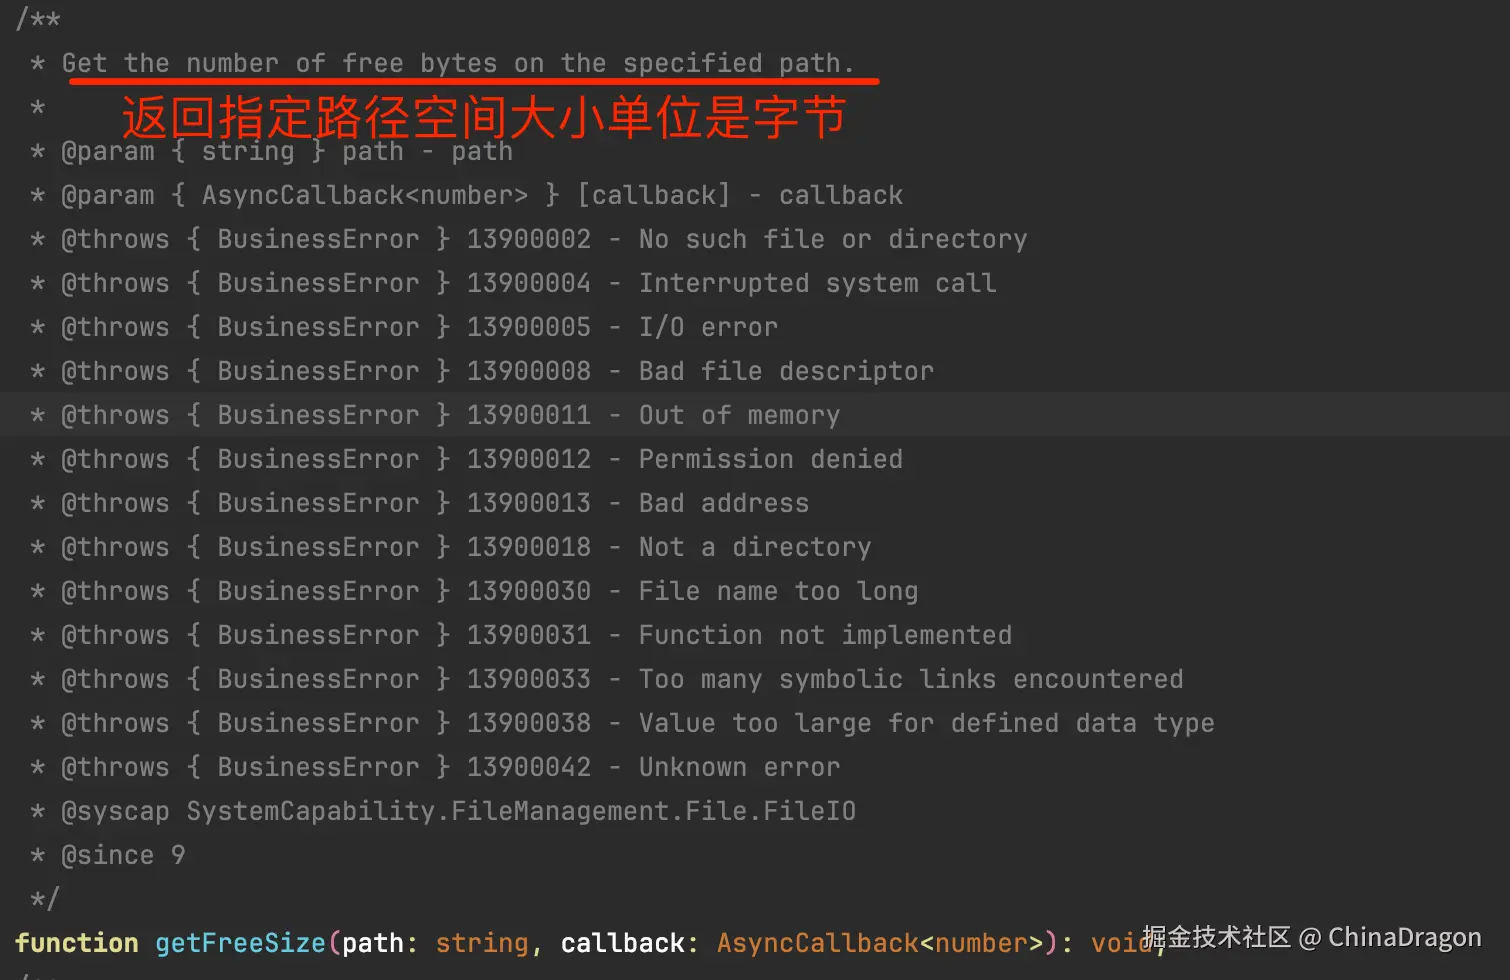
Task: Click error code 13900002
Action: point(529,239)
